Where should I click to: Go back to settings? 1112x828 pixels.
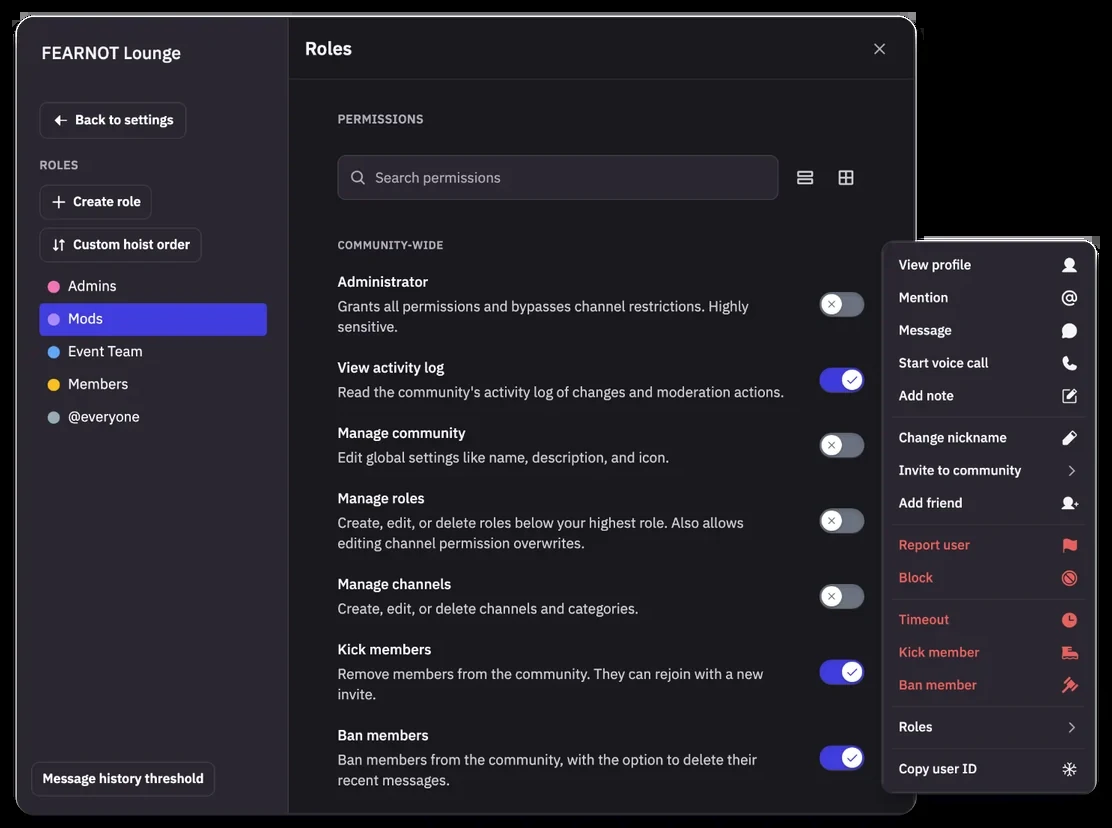113,120
